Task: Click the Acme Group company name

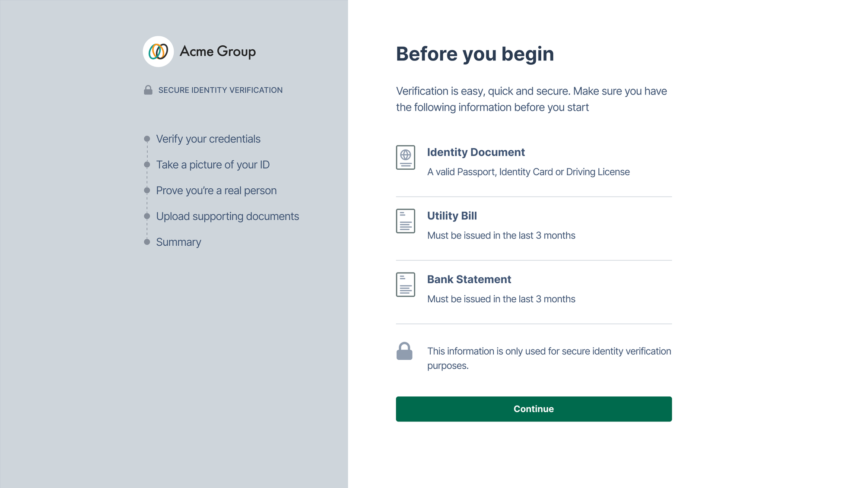Action: click(x=217, y=51)
